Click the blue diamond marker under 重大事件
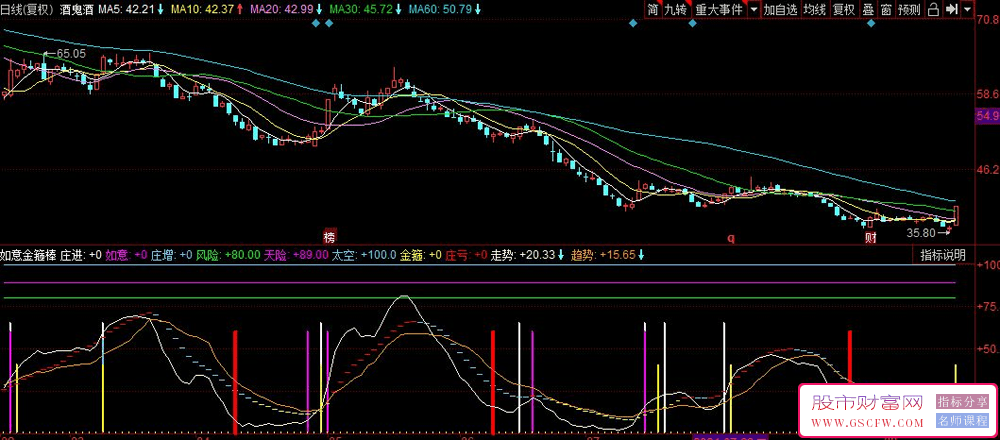Image resolution: width=1000 pixels, height=440 pixels. [x=692, y=24]
